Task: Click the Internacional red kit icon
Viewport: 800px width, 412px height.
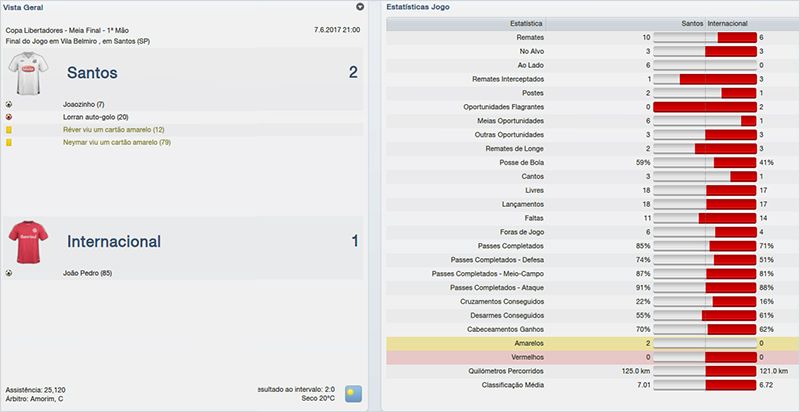Action: point(28,241)
